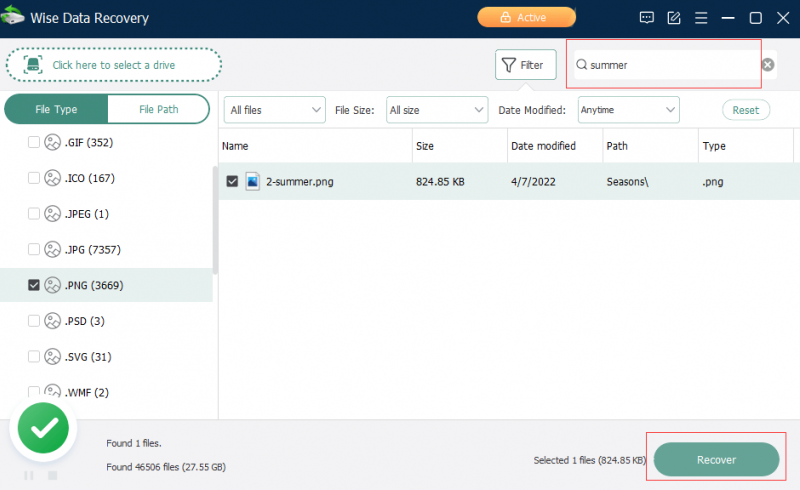The height and width of the screenshot is (490, 800).
Task: Click the image icon next to .JPG
Action: point(52,250)
